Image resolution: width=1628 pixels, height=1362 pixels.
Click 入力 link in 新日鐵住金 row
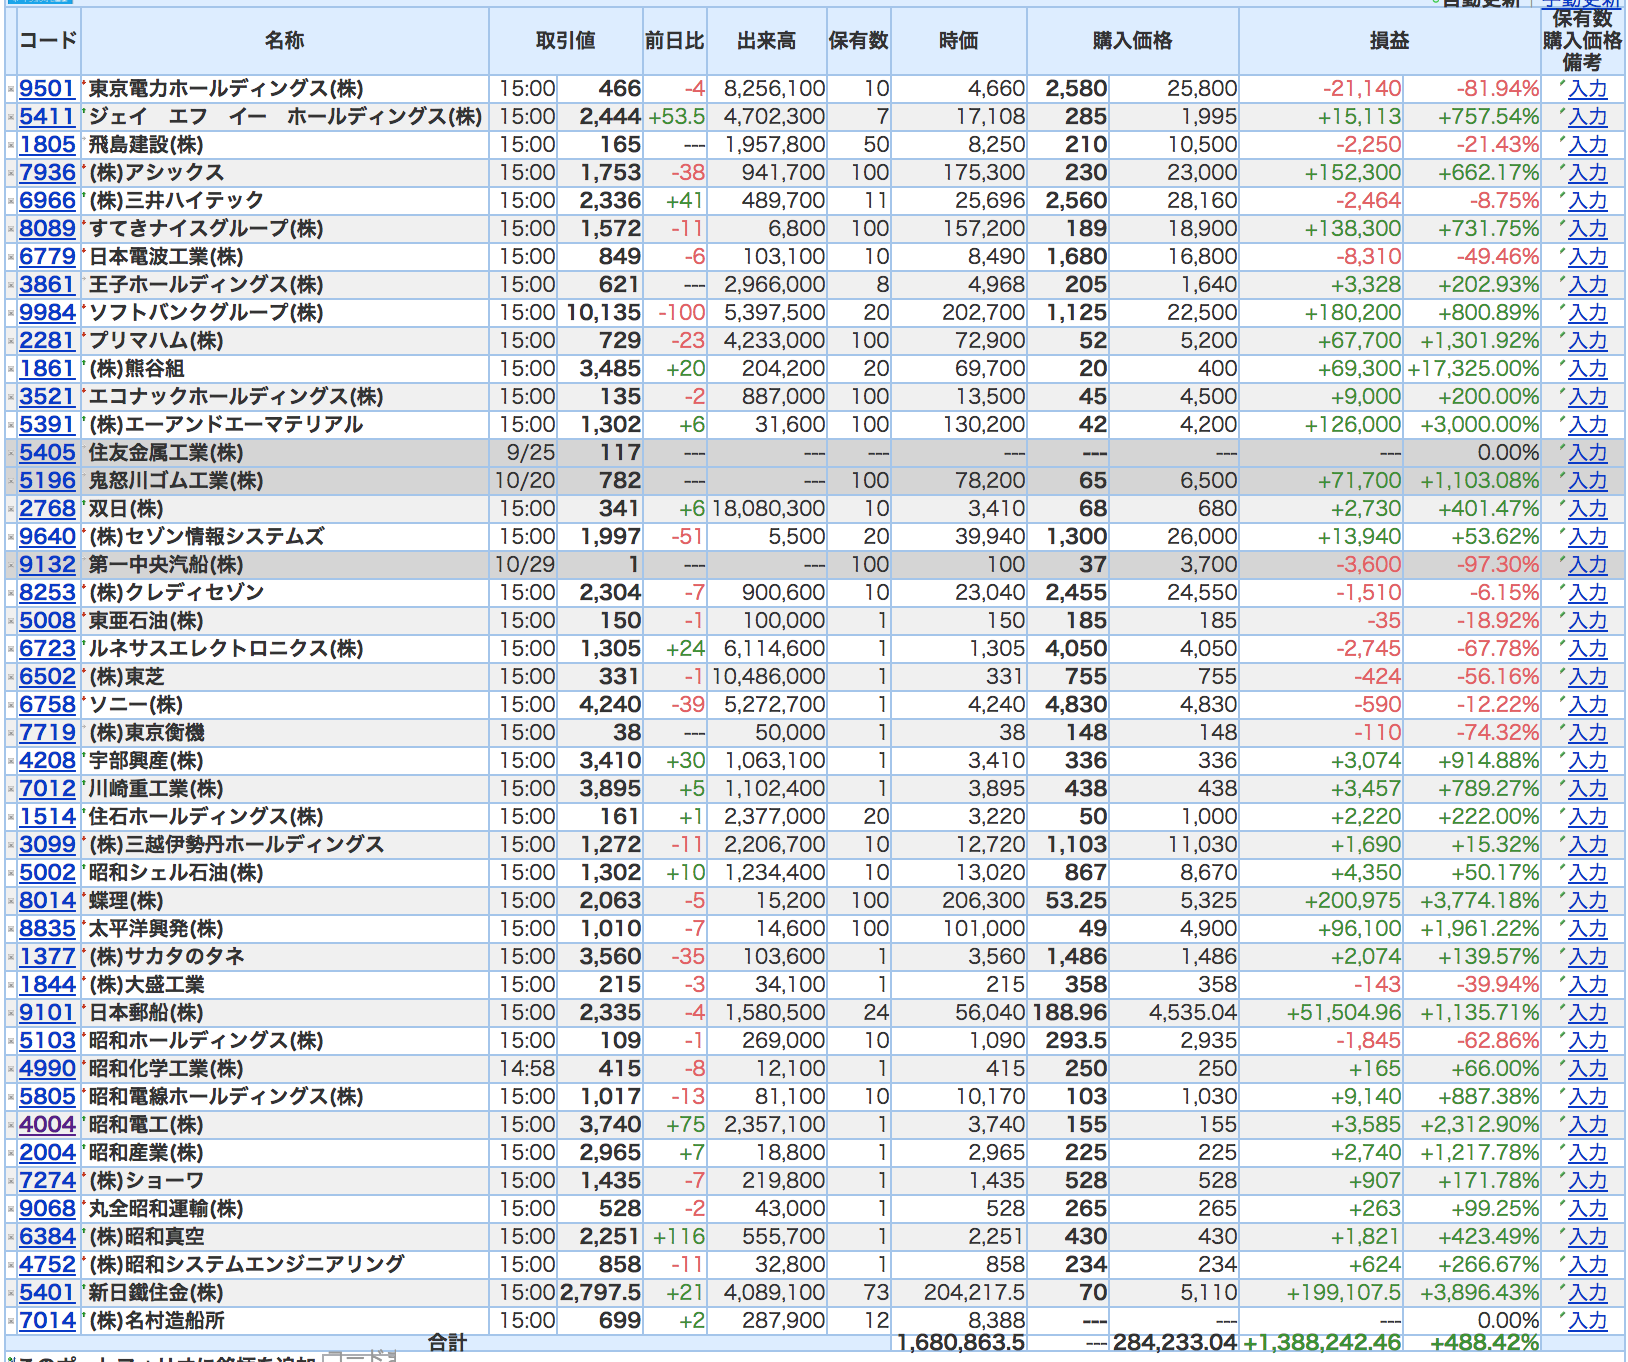pos(1587,1293)
